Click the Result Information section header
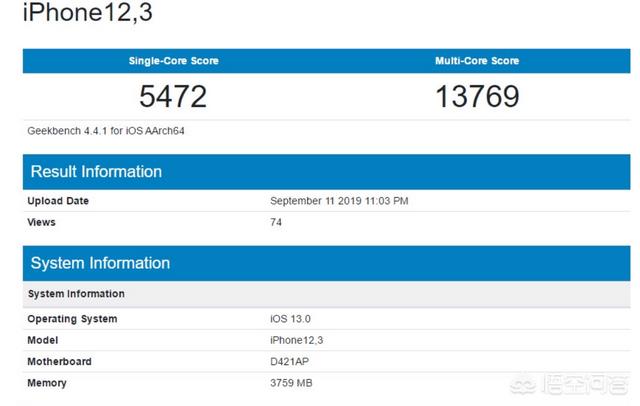640x406 pixels. [x=327, y=172]
